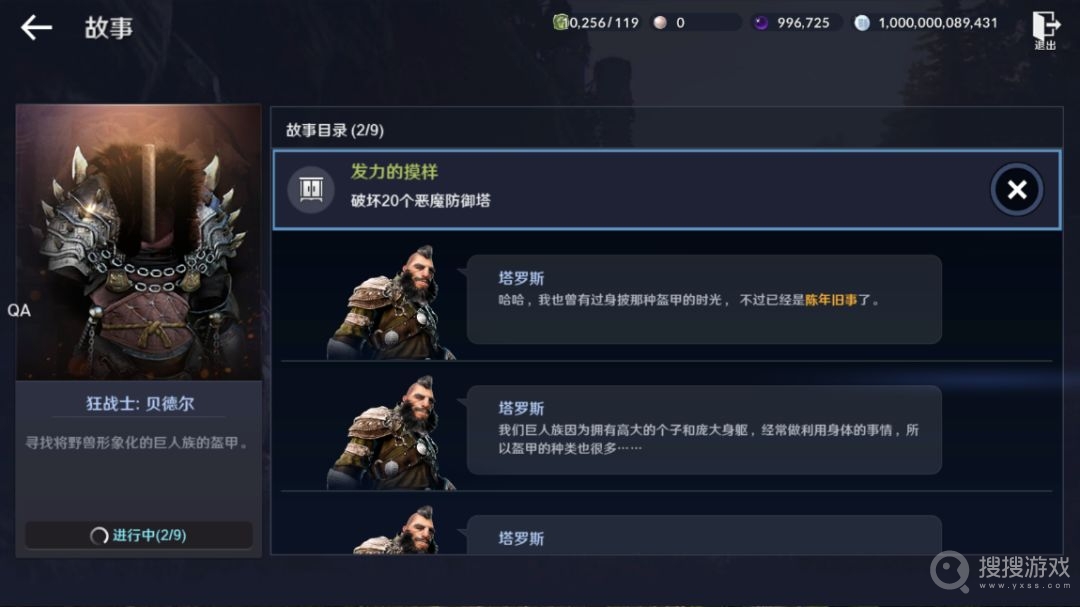Click the 狂战士: 贝德尔 title text
Image resolution: width=1080 pixels, height=607 pixels.
point(140,404)
